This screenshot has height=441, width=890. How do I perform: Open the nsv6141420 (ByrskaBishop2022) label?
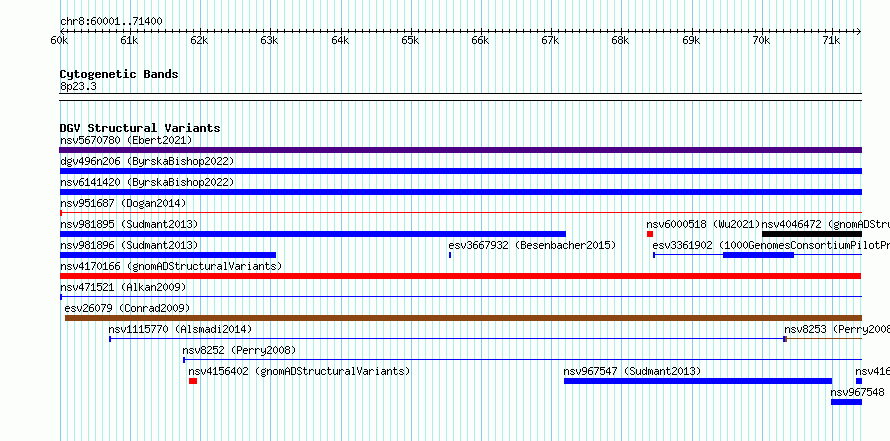tap(147, 182)
